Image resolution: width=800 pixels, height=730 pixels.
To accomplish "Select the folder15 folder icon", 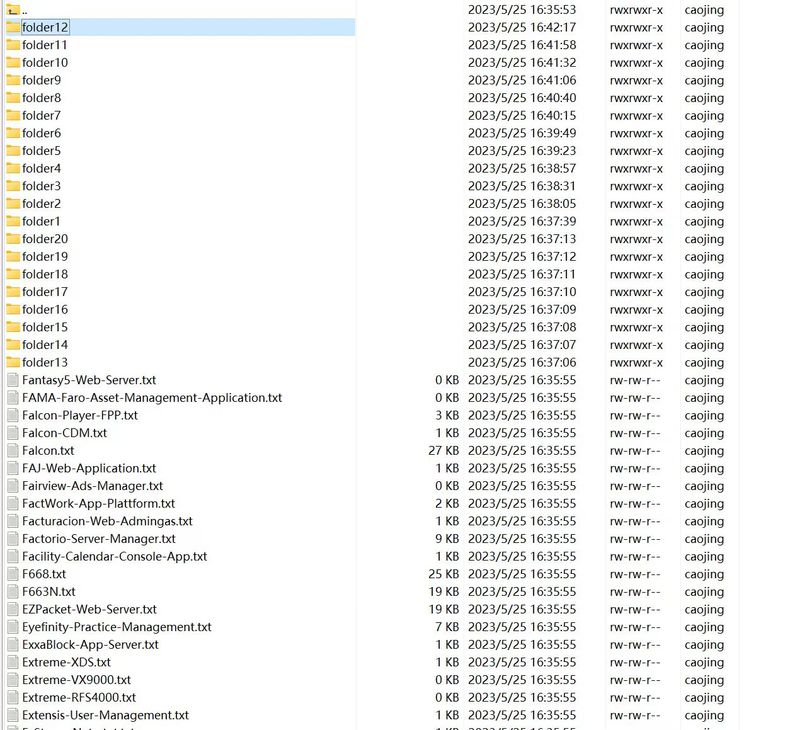I will coord(13,327).
